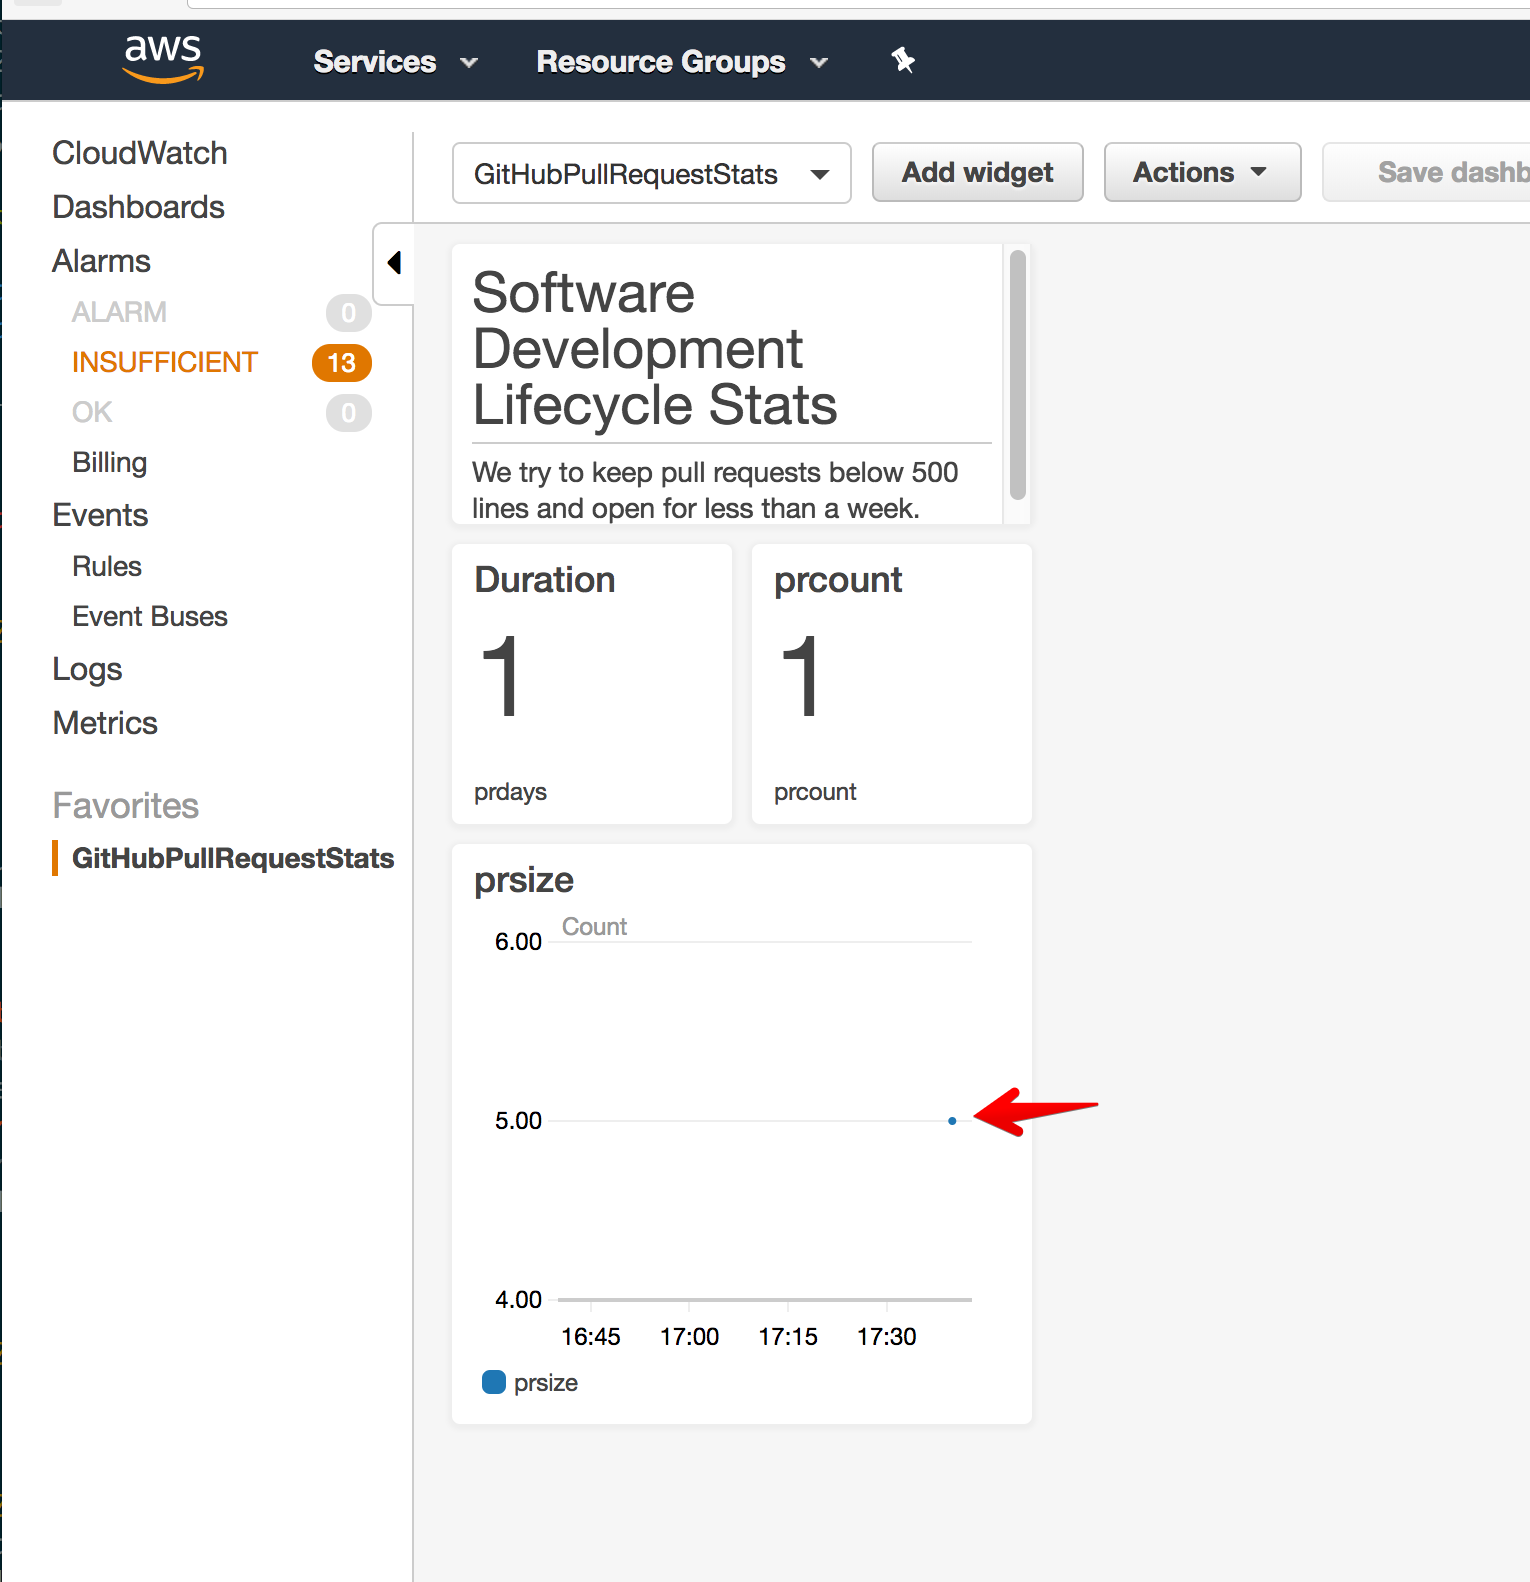This screenshot has height=1582, width=1530.
Task: Open Metrics in the sidebar
Action: pos(105,723)
